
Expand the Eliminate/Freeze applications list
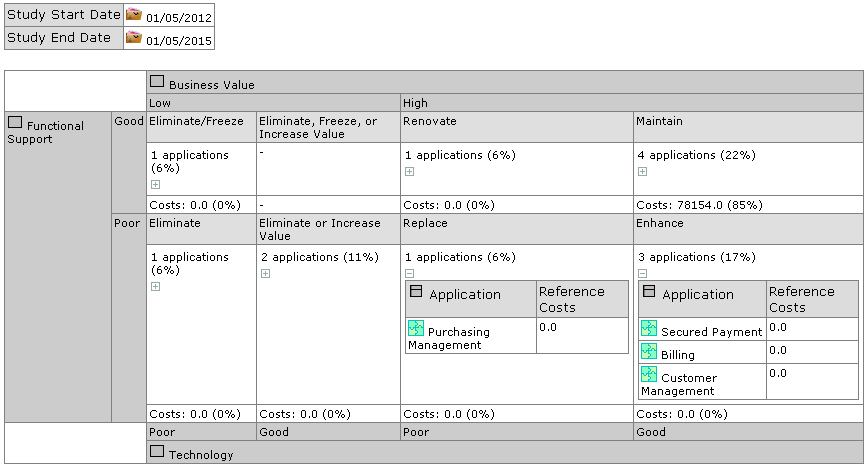155,185
